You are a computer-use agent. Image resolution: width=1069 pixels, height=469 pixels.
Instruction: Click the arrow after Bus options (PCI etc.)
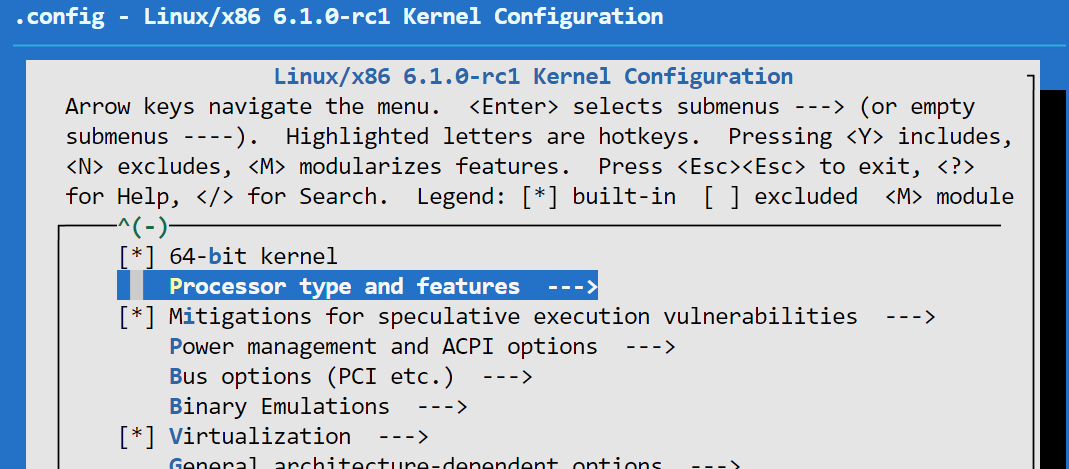click(507, 377)
